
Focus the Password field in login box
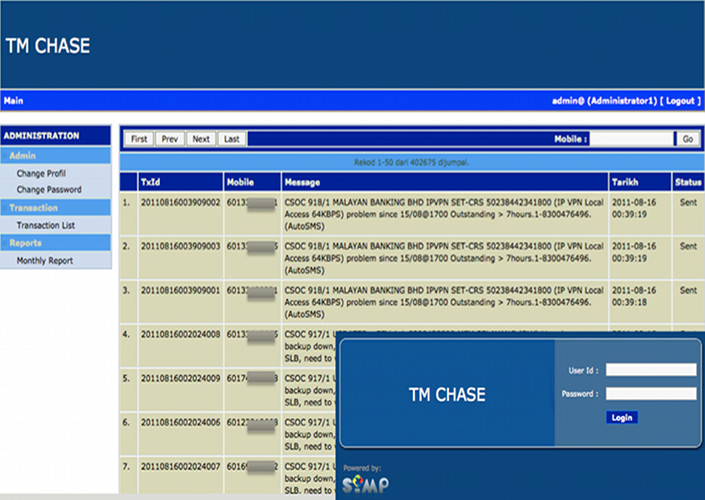[x=651, y=394]
